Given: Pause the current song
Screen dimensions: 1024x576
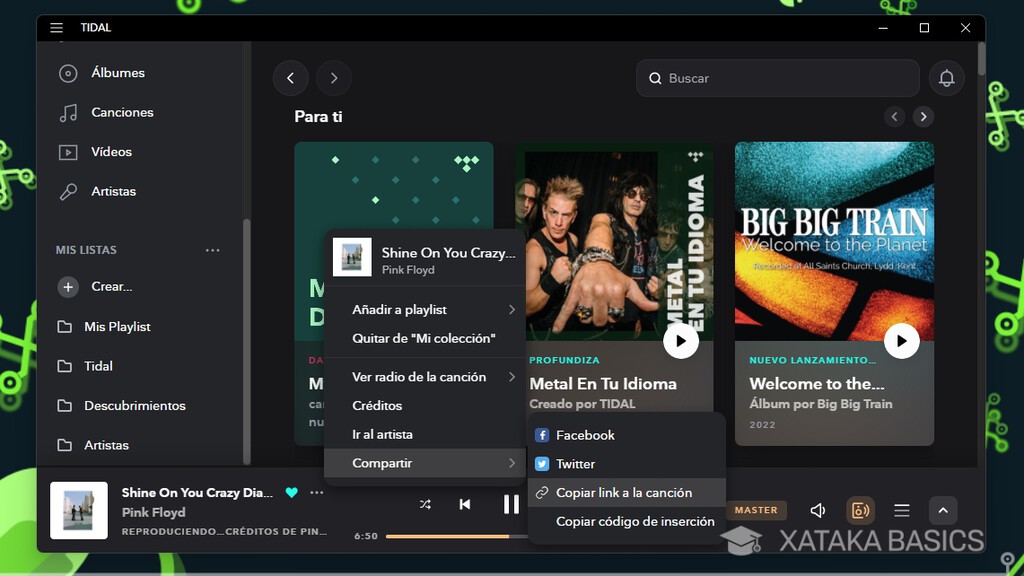Looking at the screenshot, I should click(511, 504).
